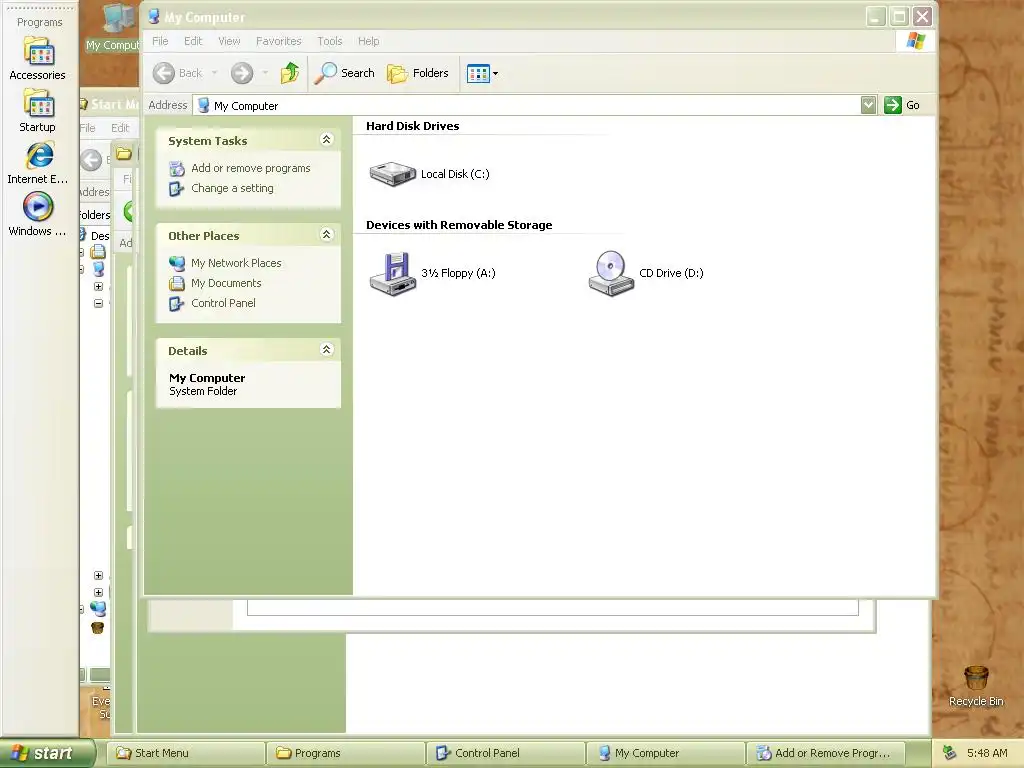Expand the Address bar dropdown
The width and height of the screenshot is (1024, 768).
coord(868,105)
